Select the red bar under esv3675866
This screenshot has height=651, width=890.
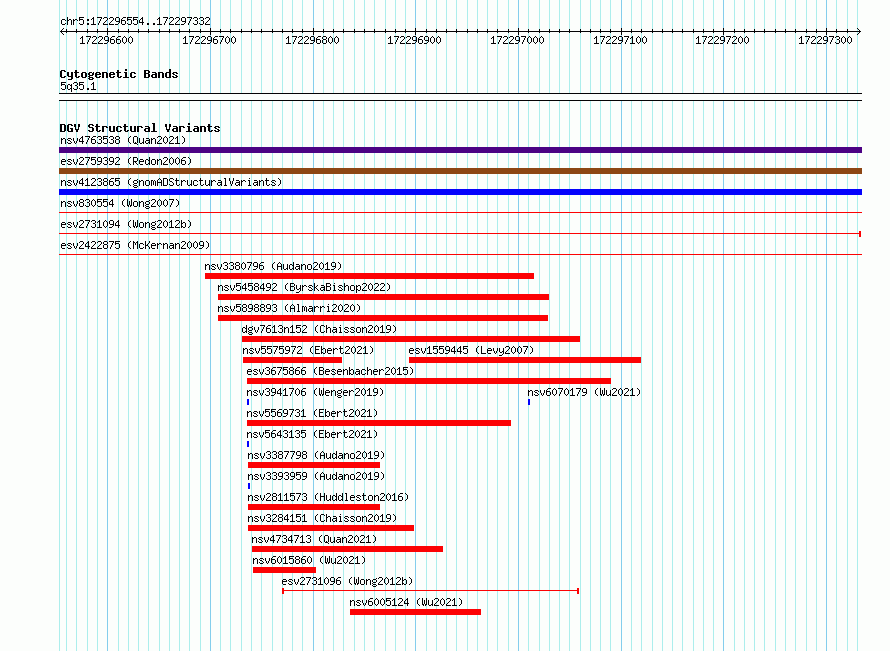tap(429, 381)
